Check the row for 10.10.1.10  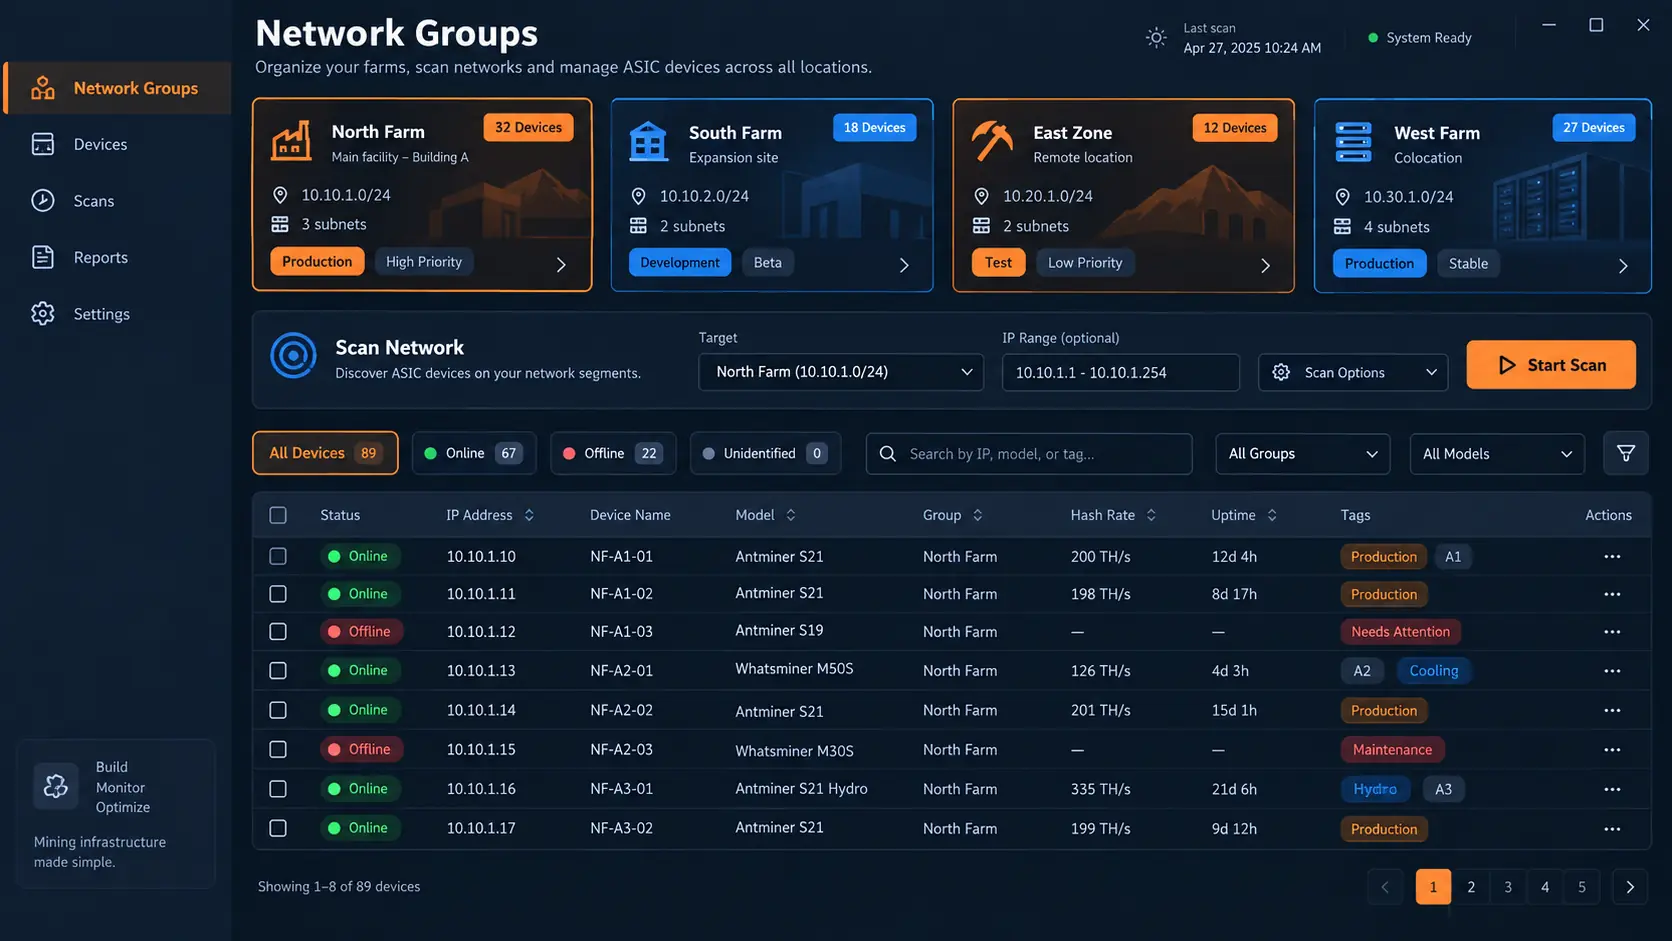[x=278, y=556]
